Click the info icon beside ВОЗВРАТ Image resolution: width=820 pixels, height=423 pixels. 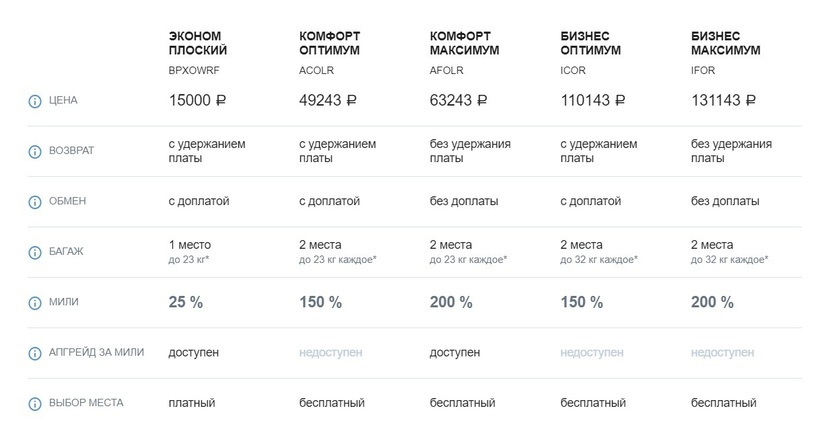point(34,151)
